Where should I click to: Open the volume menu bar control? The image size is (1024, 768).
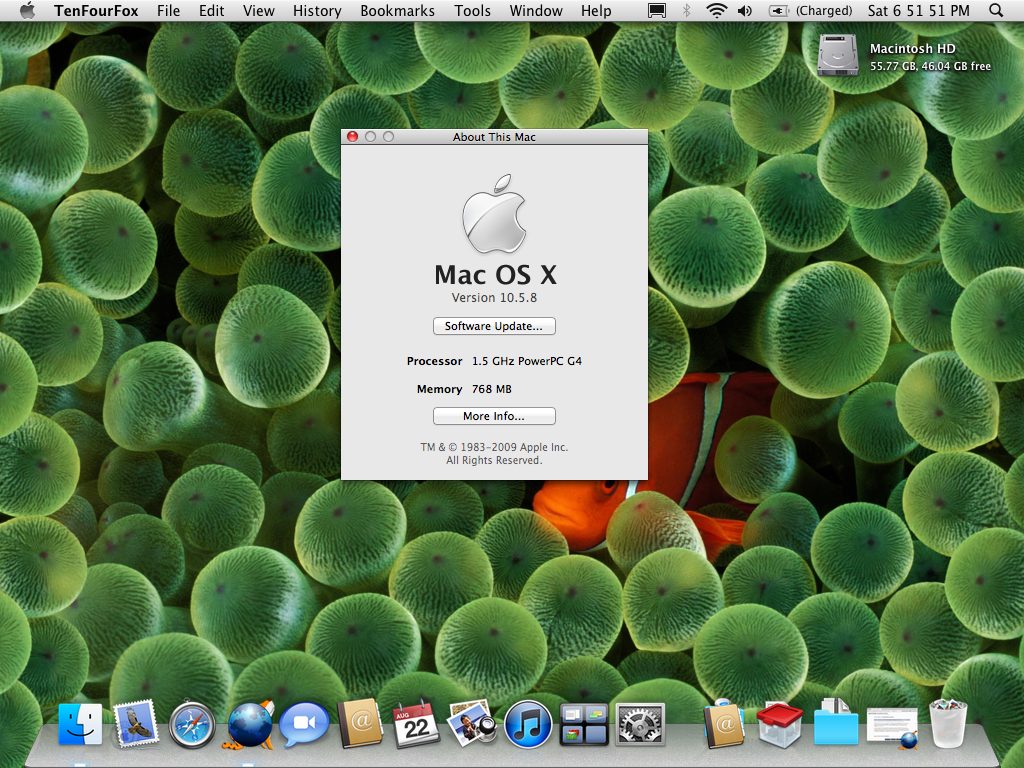point(745,11)
